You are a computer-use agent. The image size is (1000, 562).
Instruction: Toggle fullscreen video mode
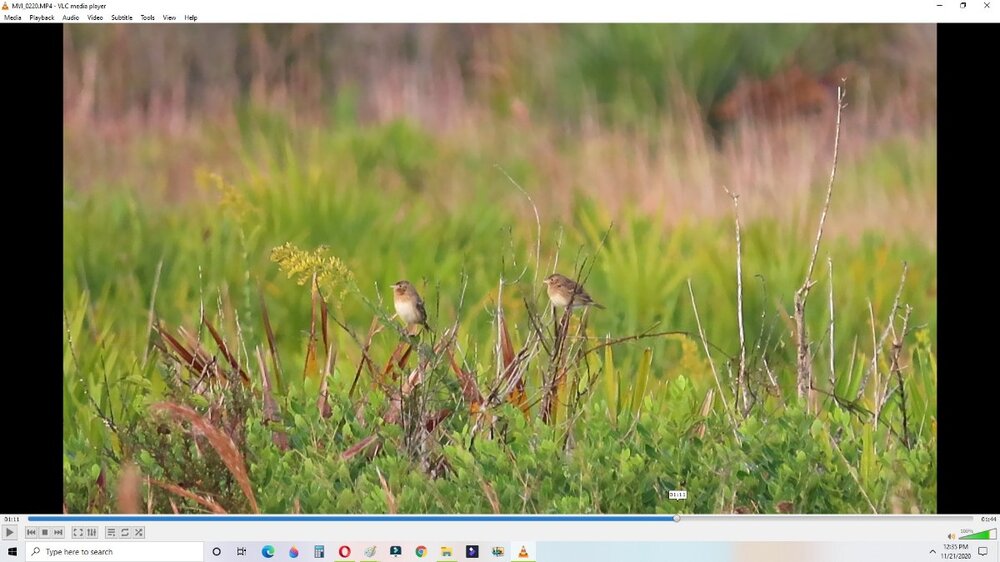(x=78, y=532)
